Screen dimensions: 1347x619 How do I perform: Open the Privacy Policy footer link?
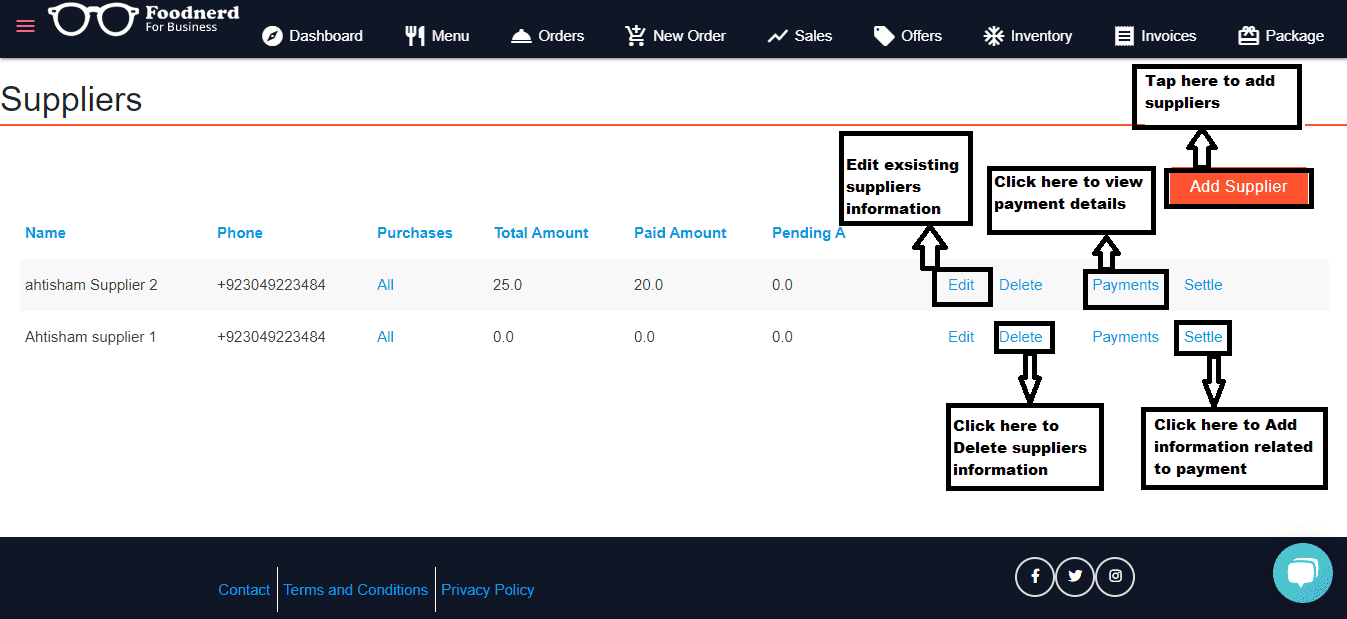[487, 590]
